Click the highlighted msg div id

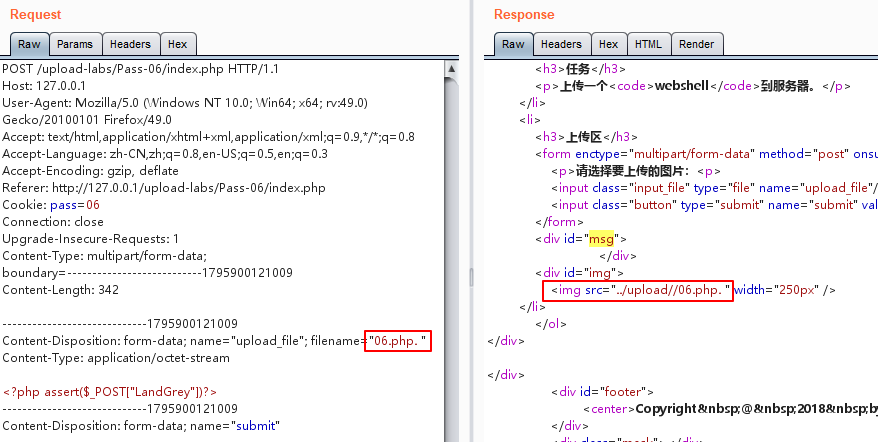coord(601,239)
